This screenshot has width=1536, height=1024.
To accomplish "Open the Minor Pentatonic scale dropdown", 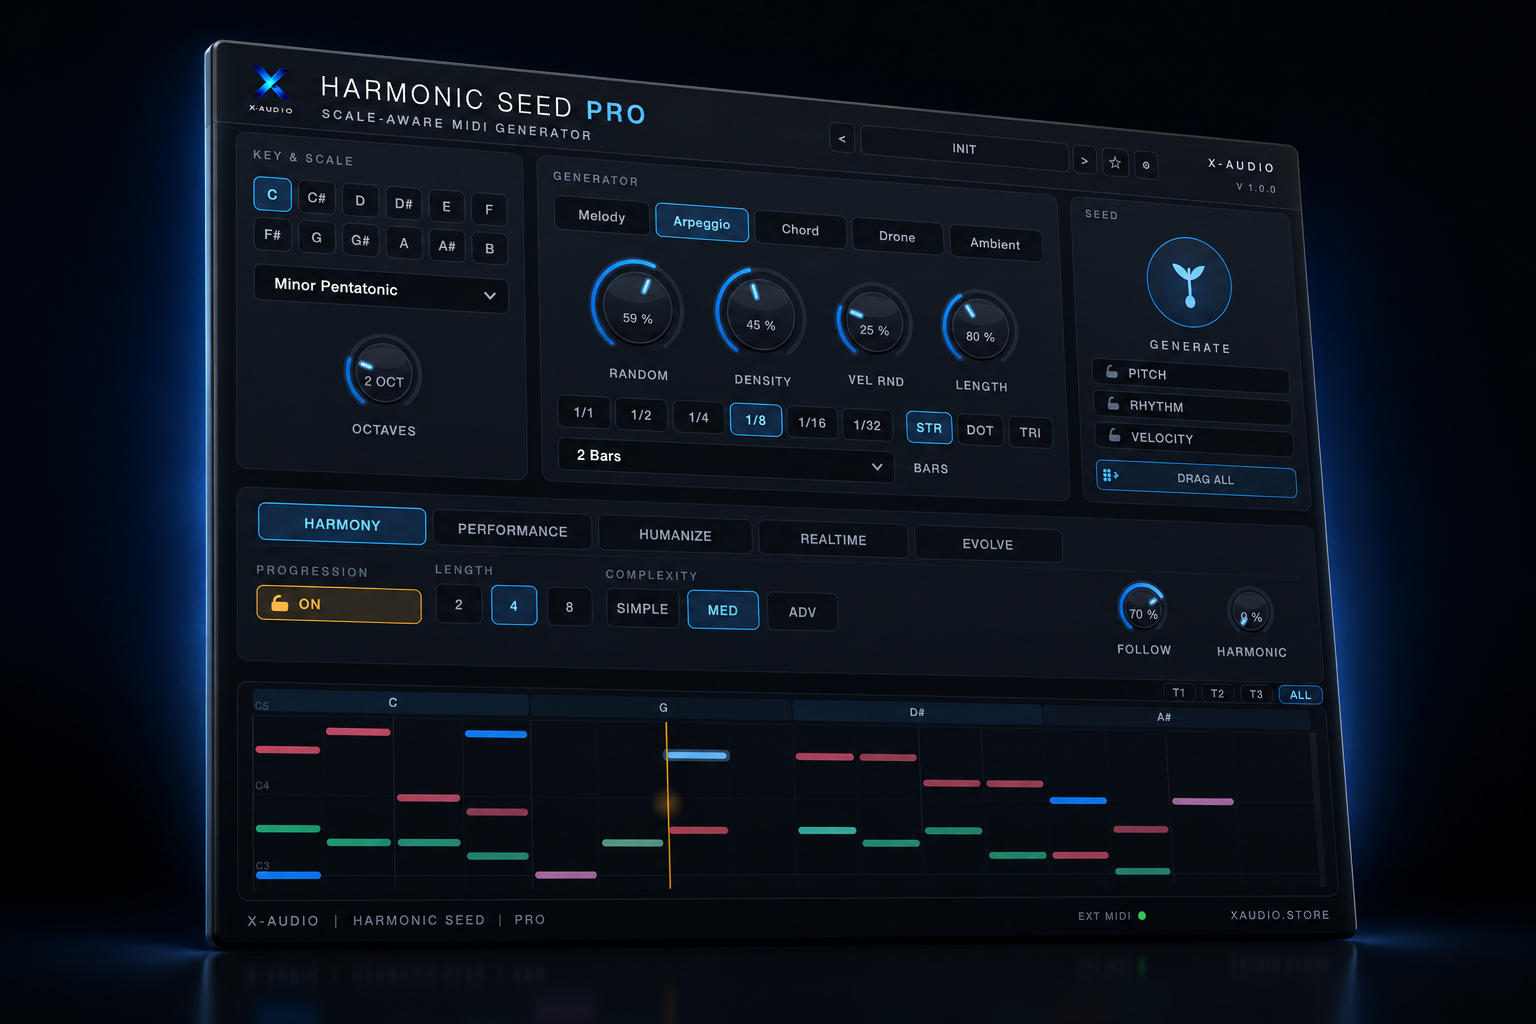I will pos(381,289).
